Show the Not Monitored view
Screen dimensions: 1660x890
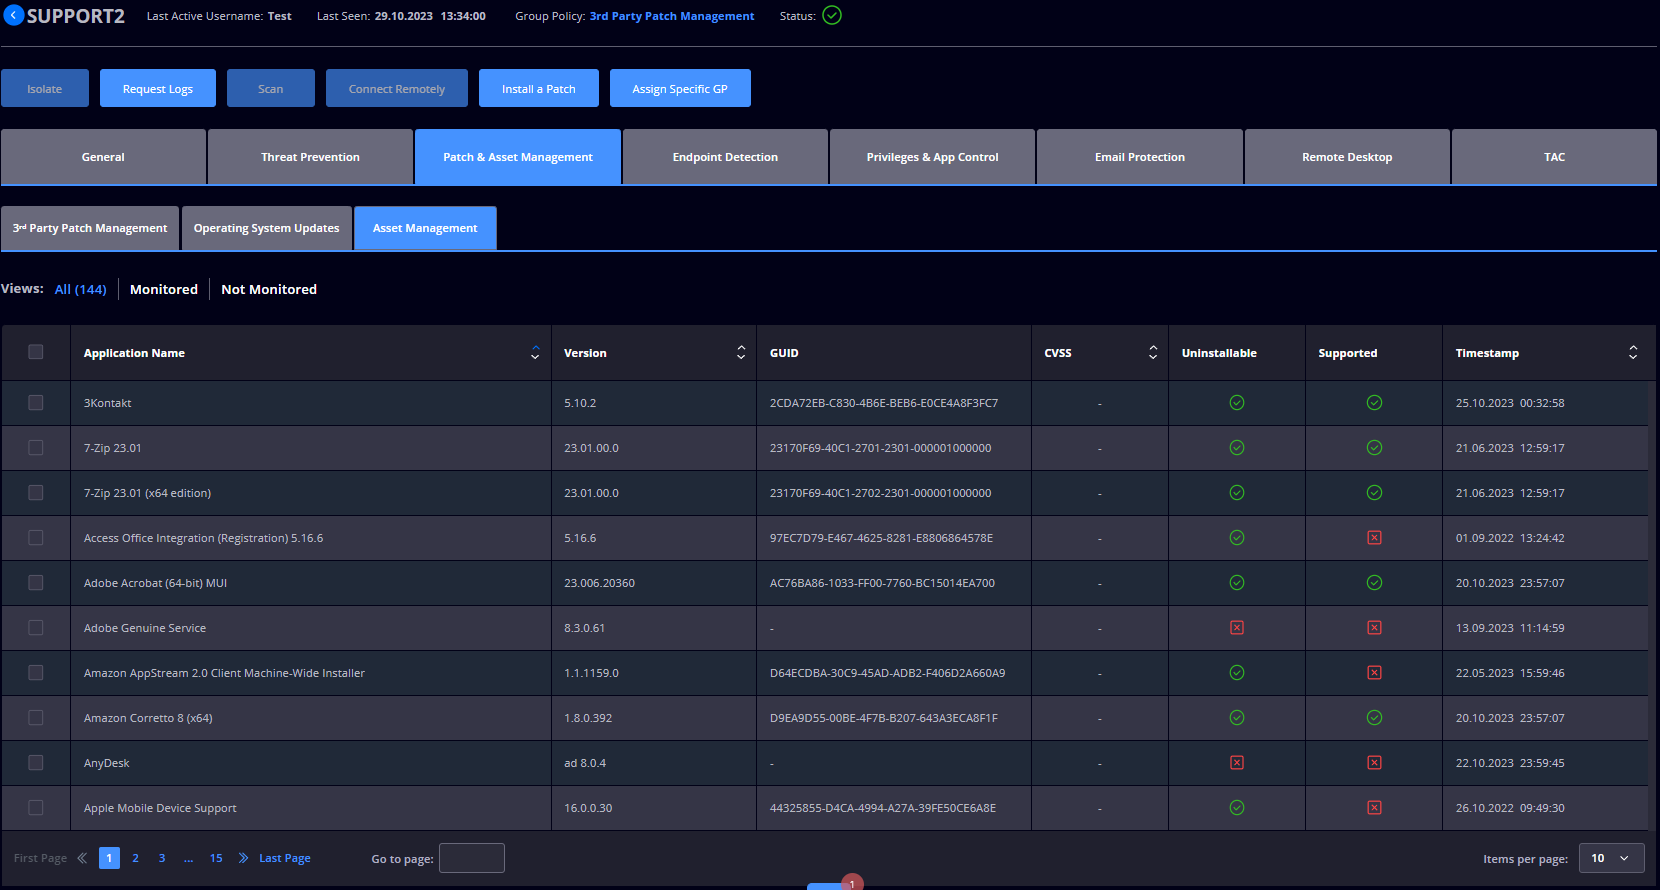[269, 289]
